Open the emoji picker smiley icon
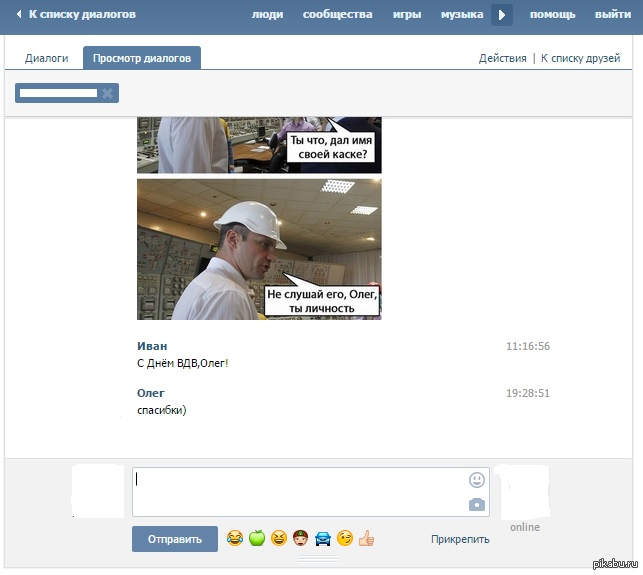643x575 pixels. click(477, 480)
